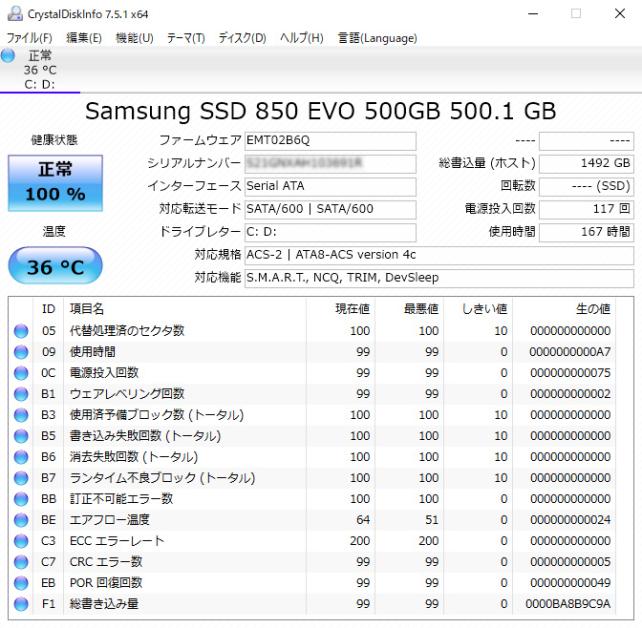Open the ヘルプ(H) menu

click(x=302, y=38)
